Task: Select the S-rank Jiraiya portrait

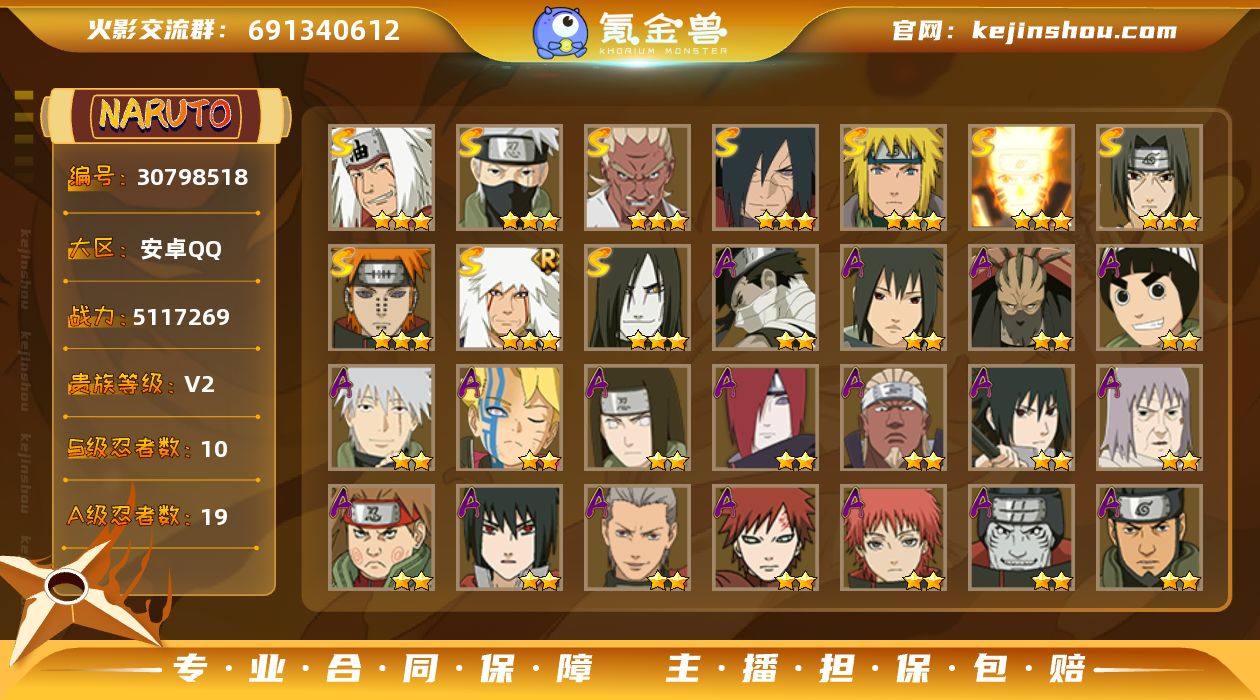Action: [382, 178]
